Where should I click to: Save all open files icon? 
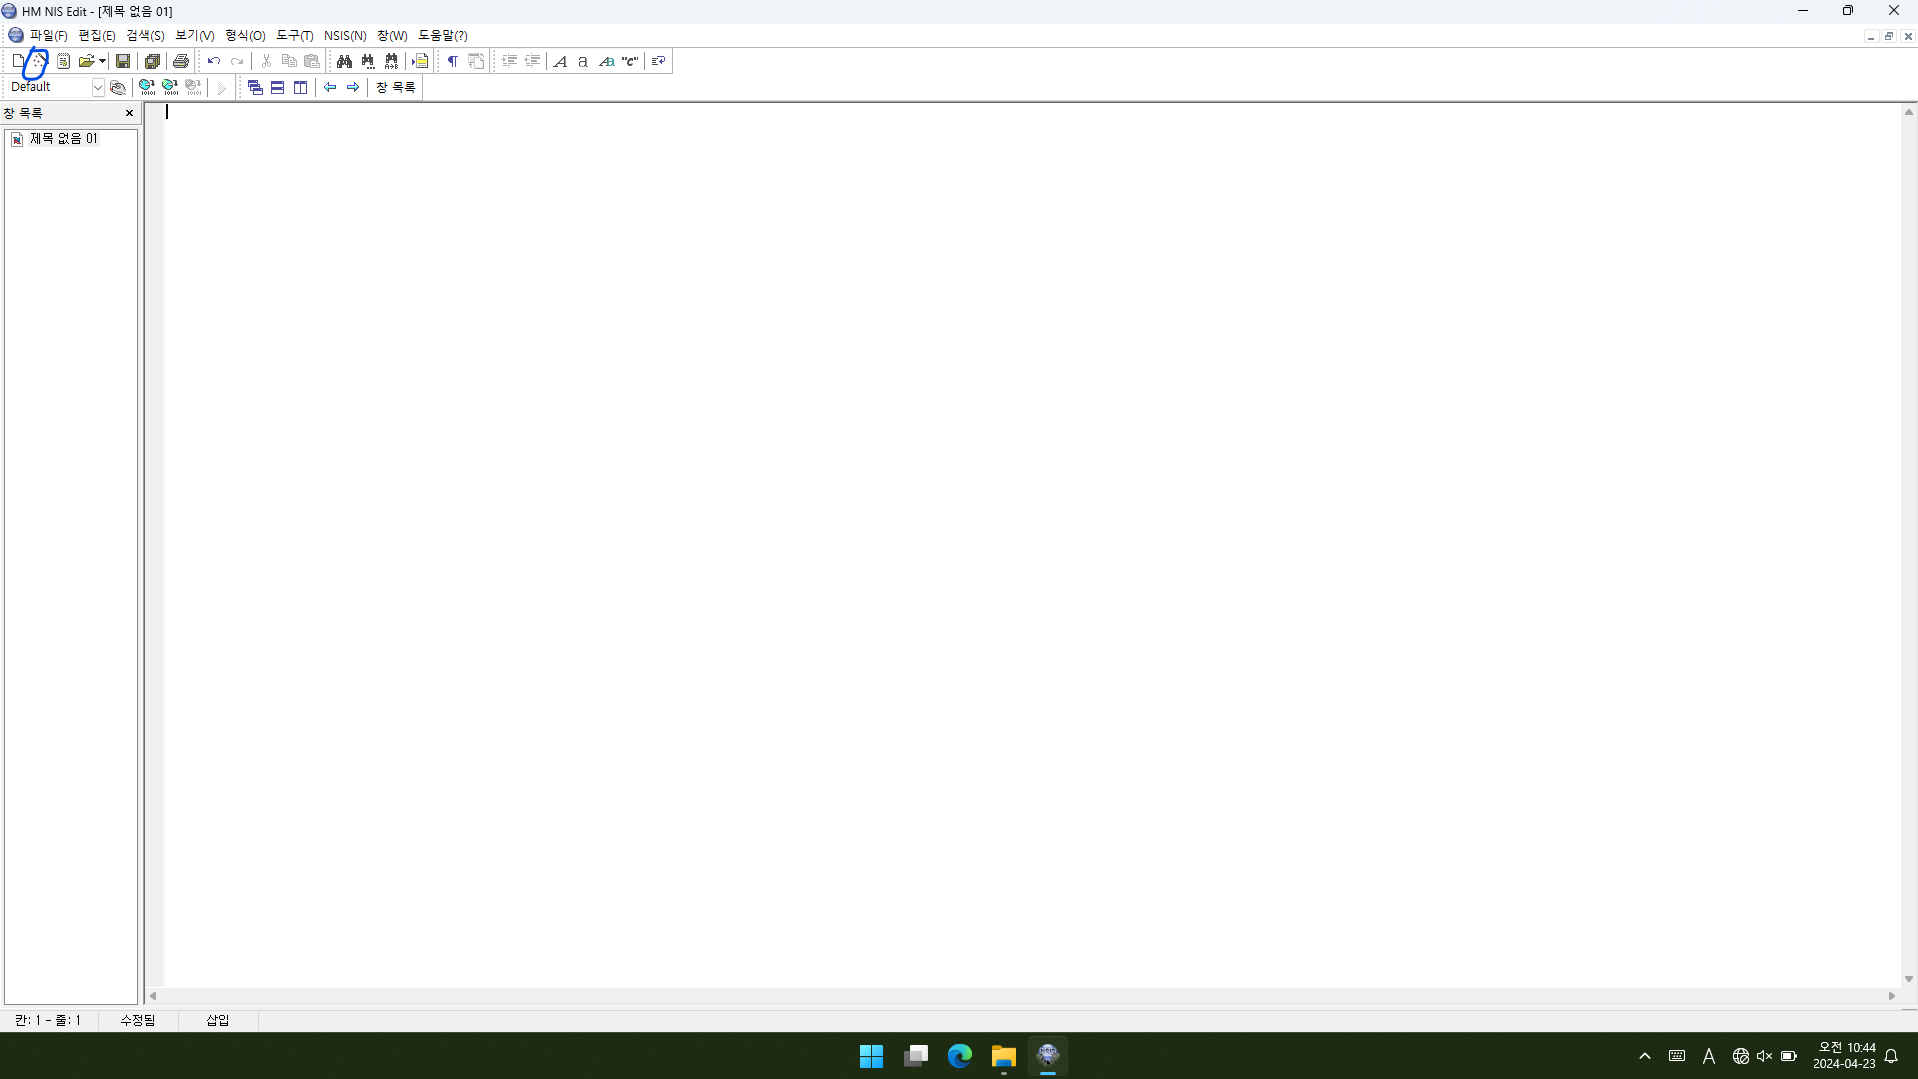tap(152, 61)
